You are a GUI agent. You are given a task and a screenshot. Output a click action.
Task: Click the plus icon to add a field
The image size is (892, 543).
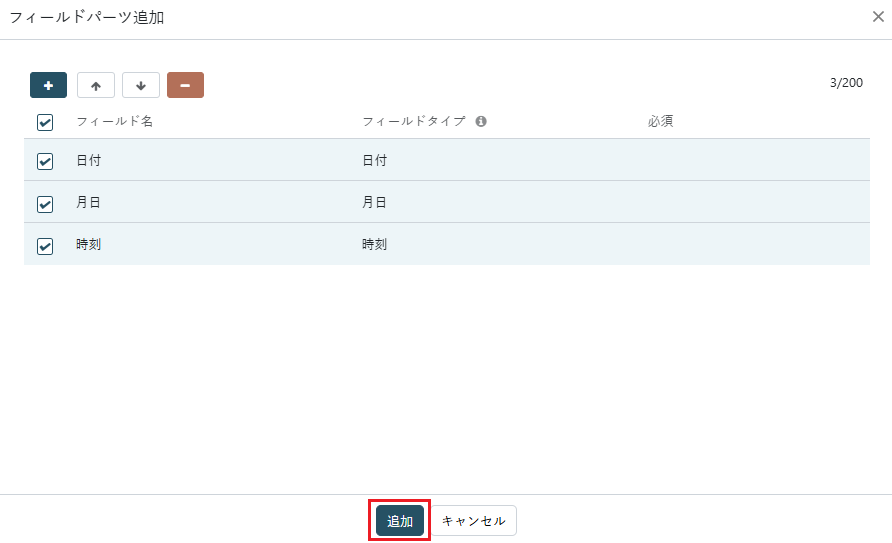tap(48, 85)
